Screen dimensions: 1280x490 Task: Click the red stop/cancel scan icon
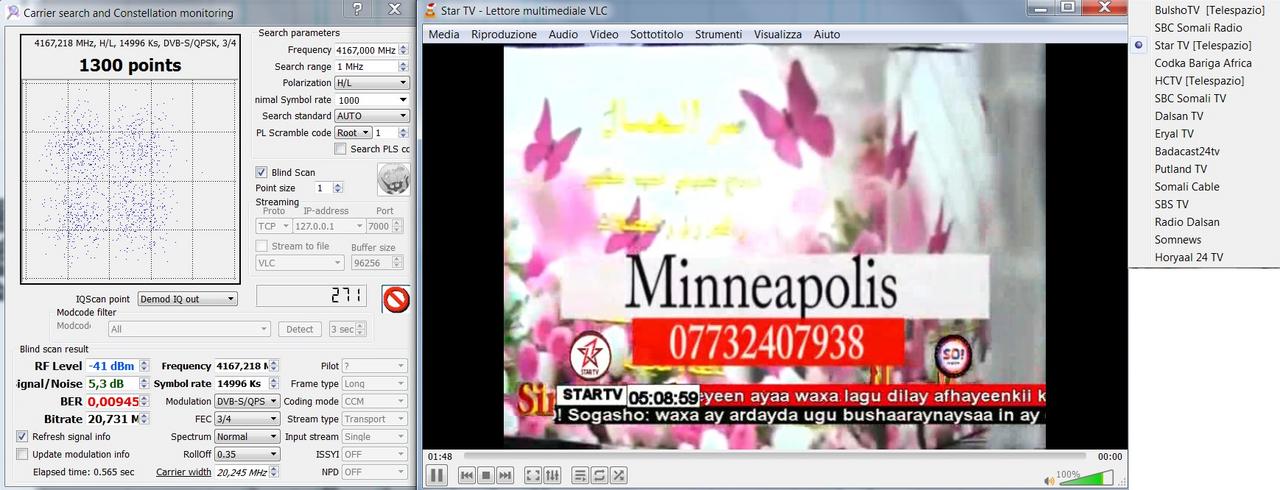pos(396,299)
